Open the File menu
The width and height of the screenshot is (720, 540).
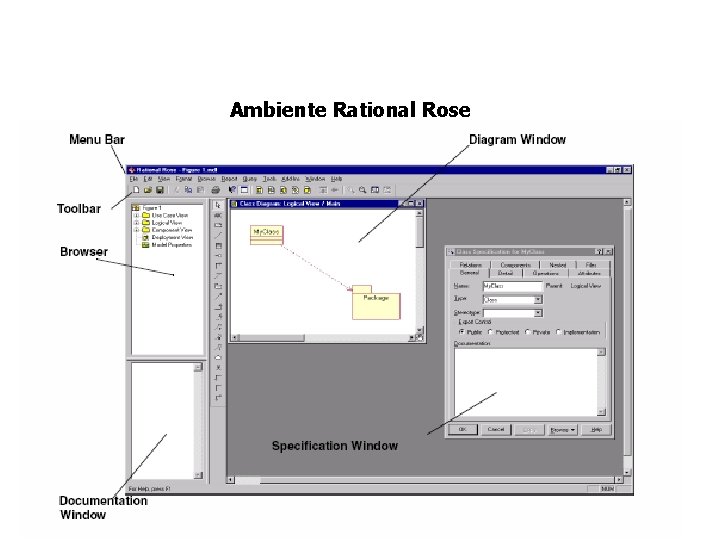tap(134, 179)
